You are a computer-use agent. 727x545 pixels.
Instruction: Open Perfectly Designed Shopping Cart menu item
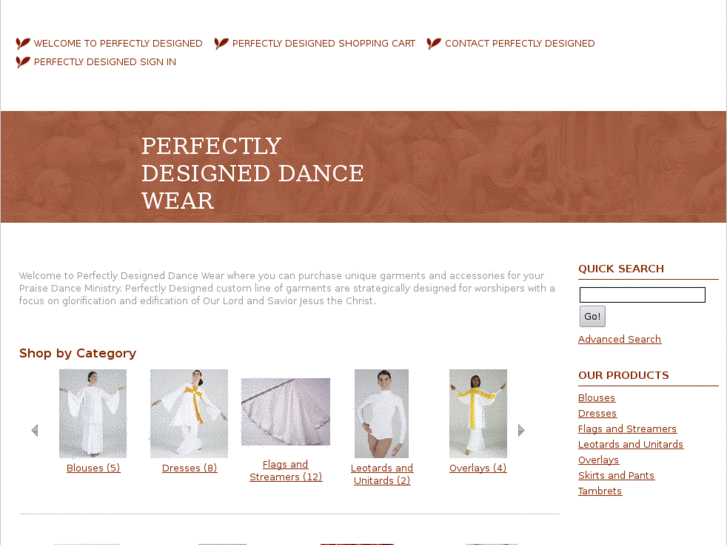(x=324, y=43)
